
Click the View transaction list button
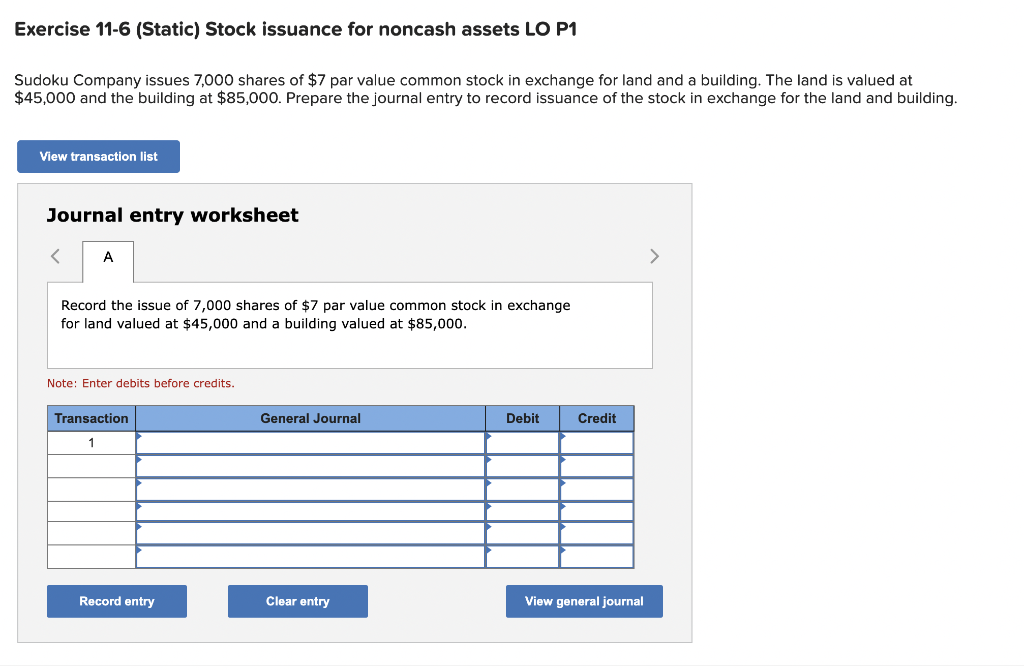(97, 156)
